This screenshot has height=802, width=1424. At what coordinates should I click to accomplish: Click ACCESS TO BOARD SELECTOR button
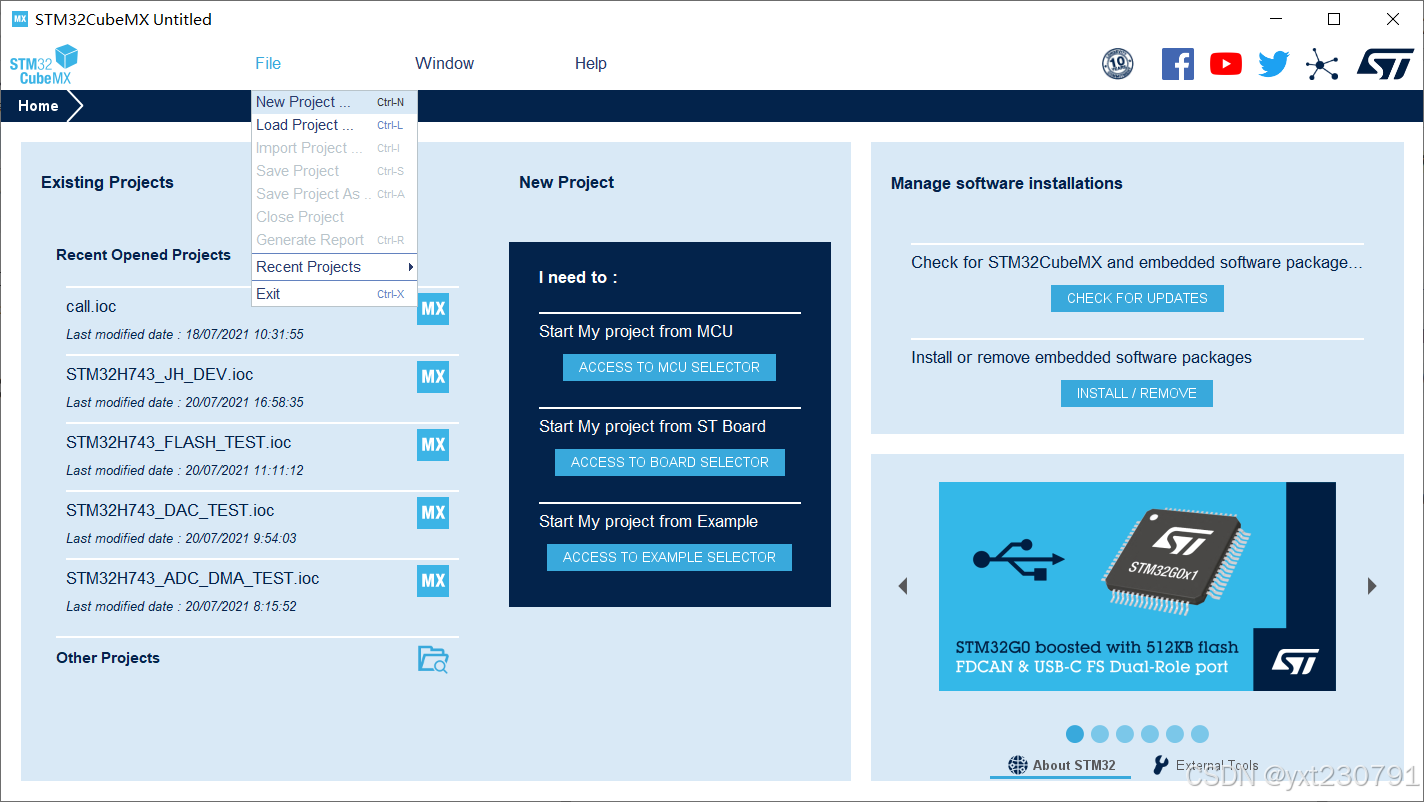pos(670,462)
